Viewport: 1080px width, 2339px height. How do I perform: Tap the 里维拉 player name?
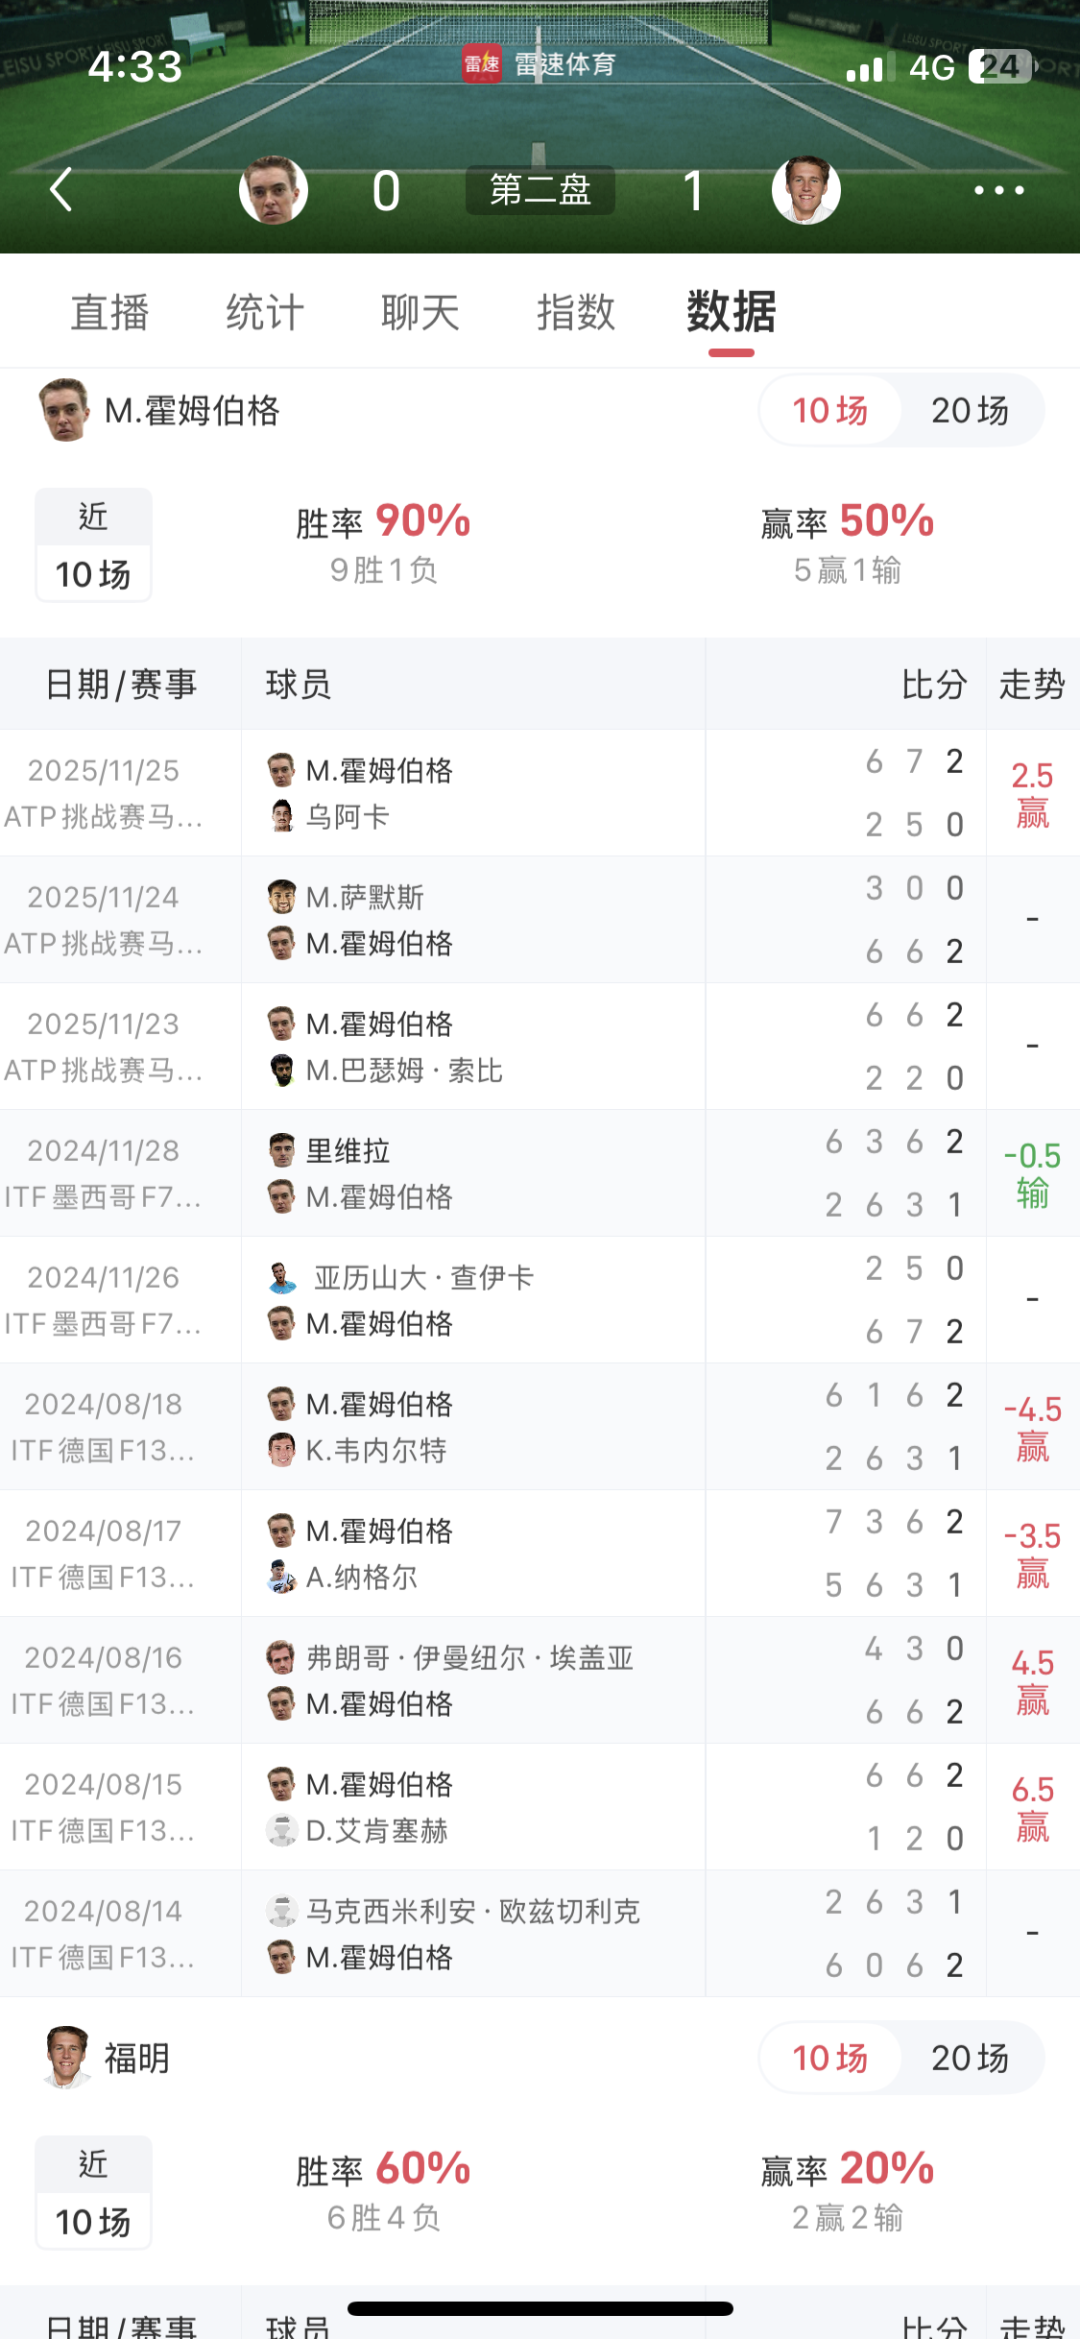pos(348,1151)
